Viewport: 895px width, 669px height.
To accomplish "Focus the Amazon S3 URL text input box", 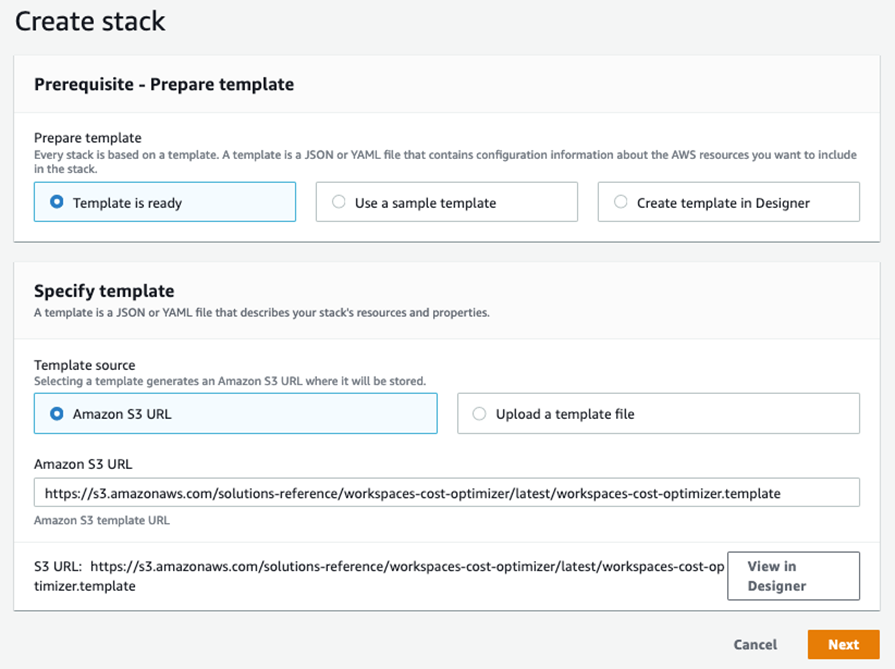I will 446,493.
